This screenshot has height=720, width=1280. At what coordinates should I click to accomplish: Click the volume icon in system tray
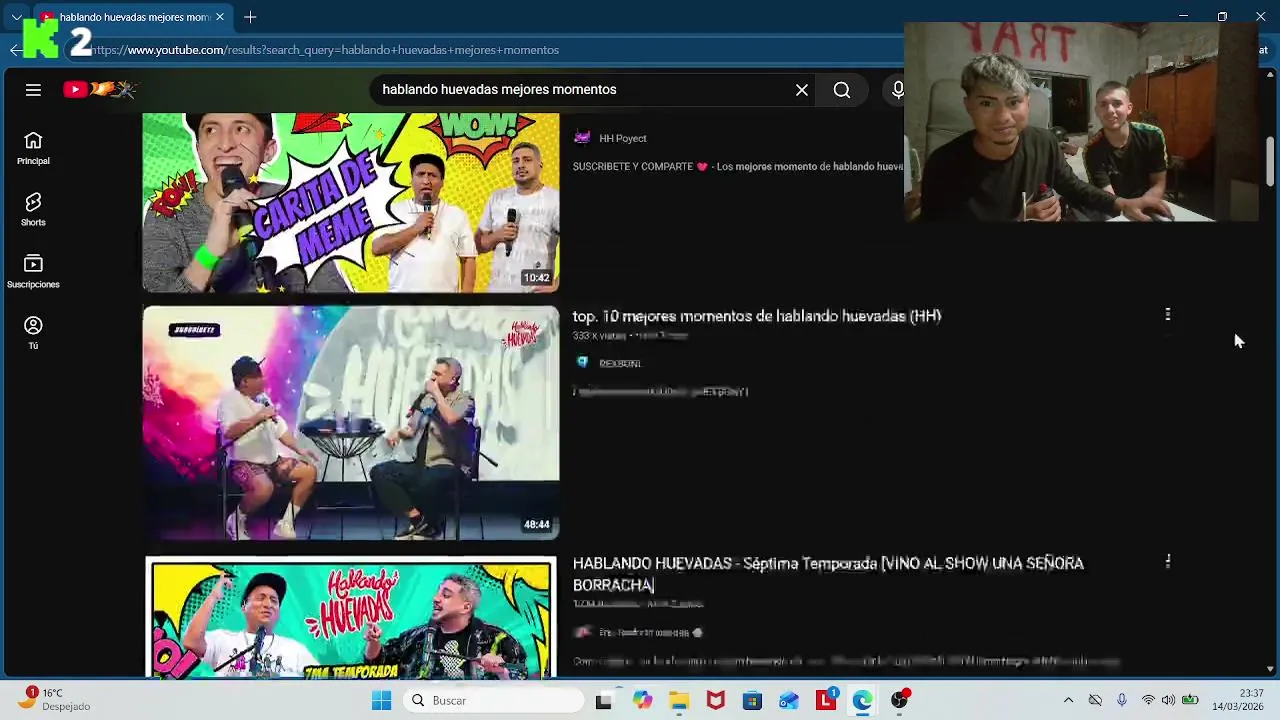point(1168,701)
